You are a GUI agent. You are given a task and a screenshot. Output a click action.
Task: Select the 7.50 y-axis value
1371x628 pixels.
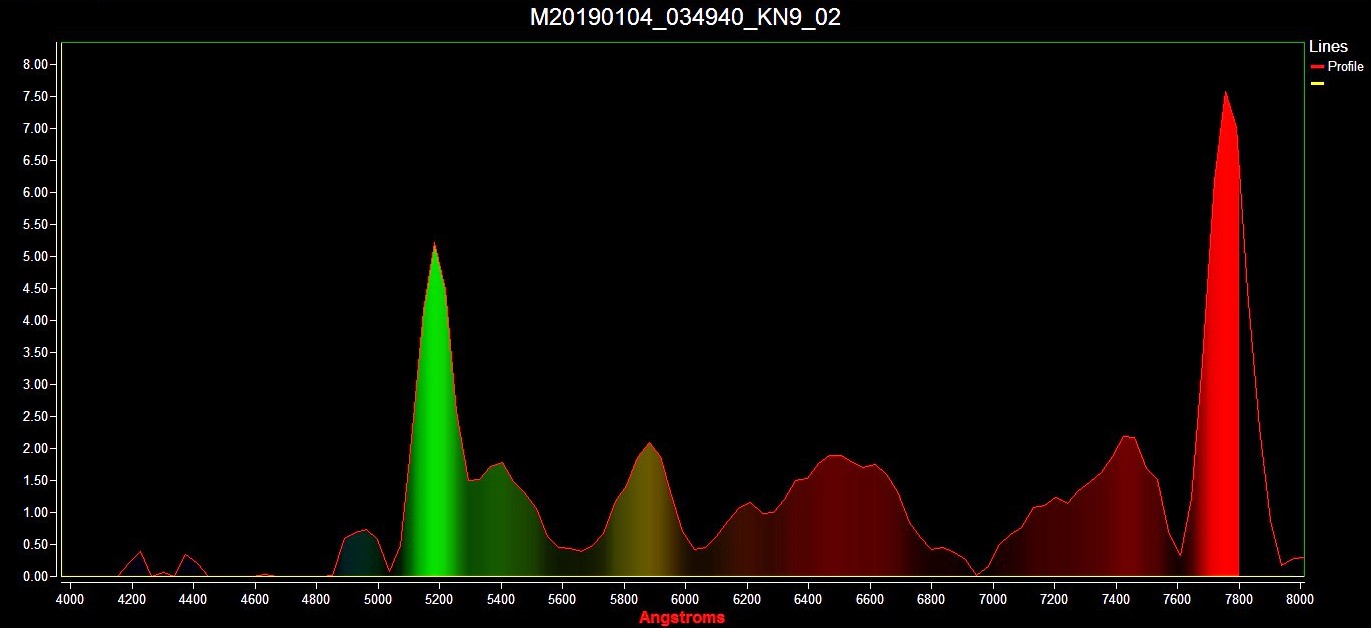(x=35, y=96)
